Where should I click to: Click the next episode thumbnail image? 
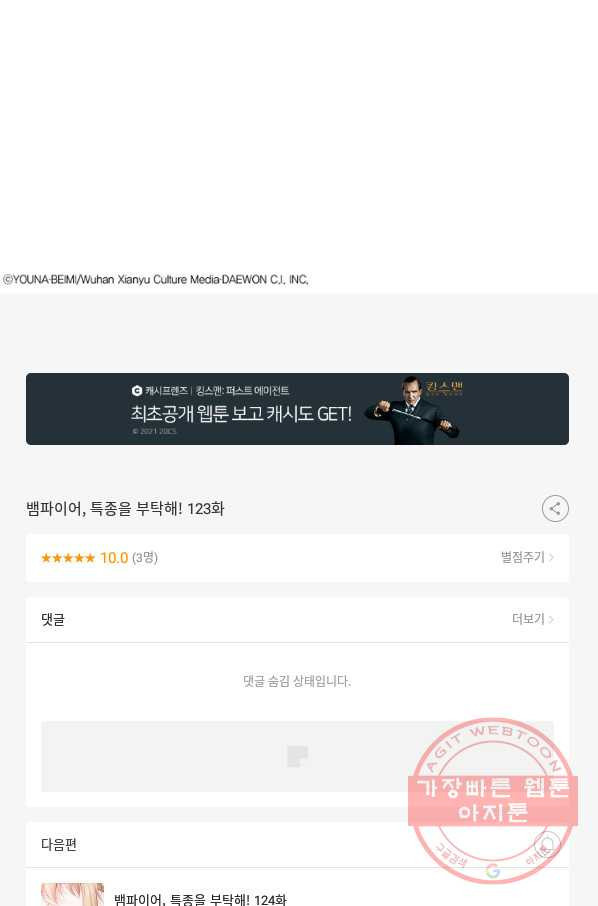[72, 894]
